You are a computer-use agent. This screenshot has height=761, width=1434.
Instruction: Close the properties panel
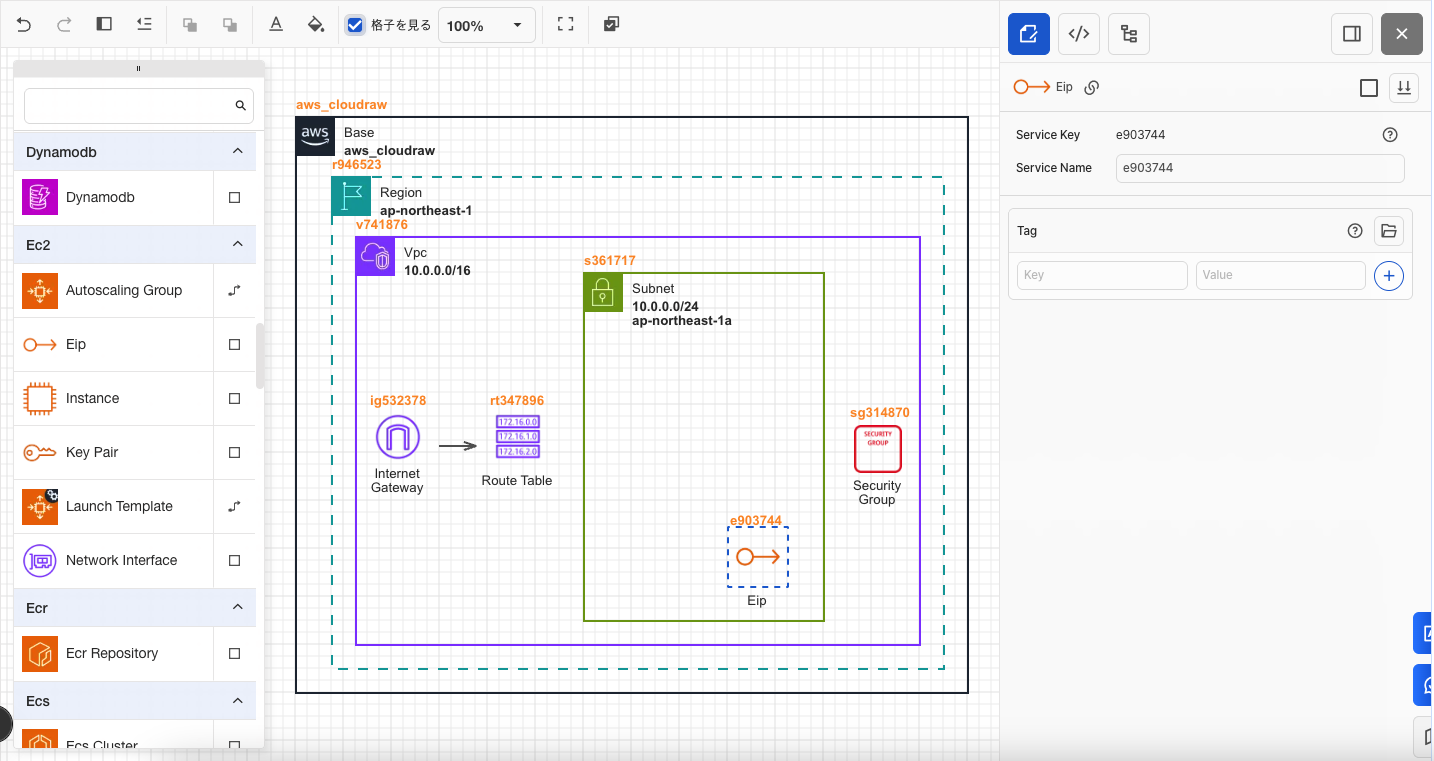coord(1402,34)
